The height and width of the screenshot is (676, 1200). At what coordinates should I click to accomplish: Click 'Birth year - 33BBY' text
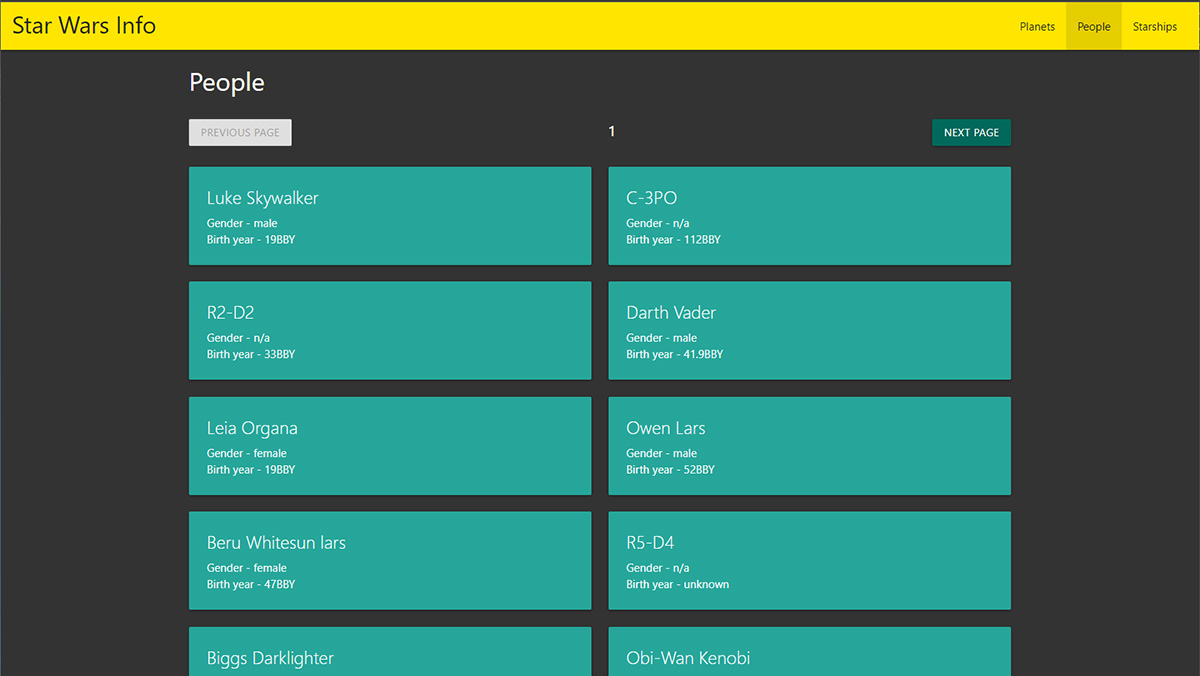[251, 355]
